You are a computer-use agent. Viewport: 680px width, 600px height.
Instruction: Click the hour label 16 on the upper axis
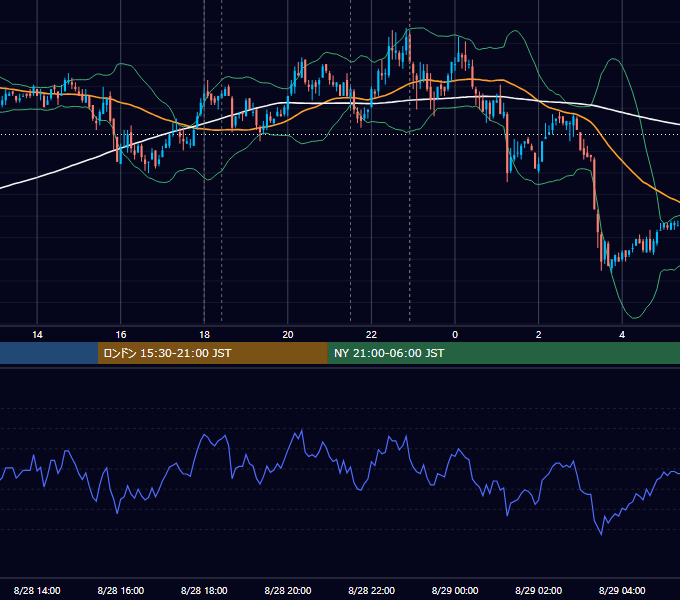pyautogui.click(x=121, y=335)
